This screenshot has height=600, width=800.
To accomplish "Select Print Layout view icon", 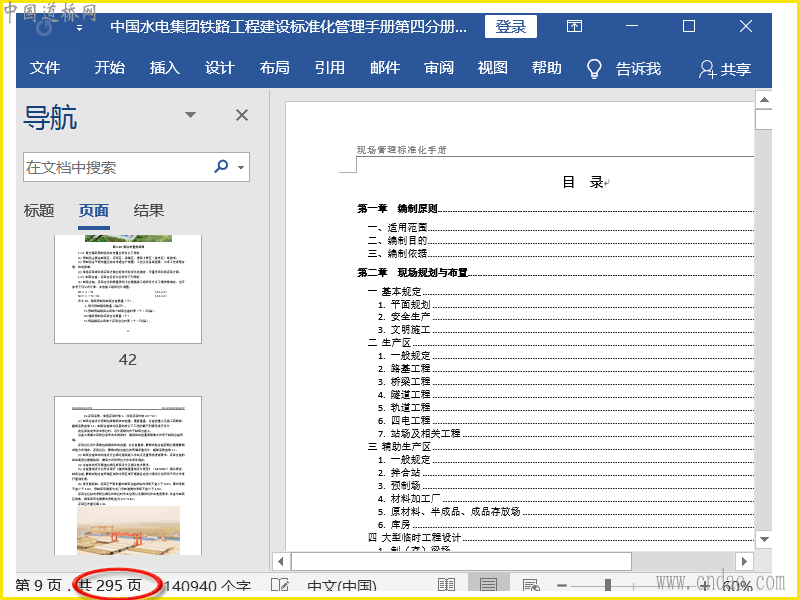I will [488, 585].
